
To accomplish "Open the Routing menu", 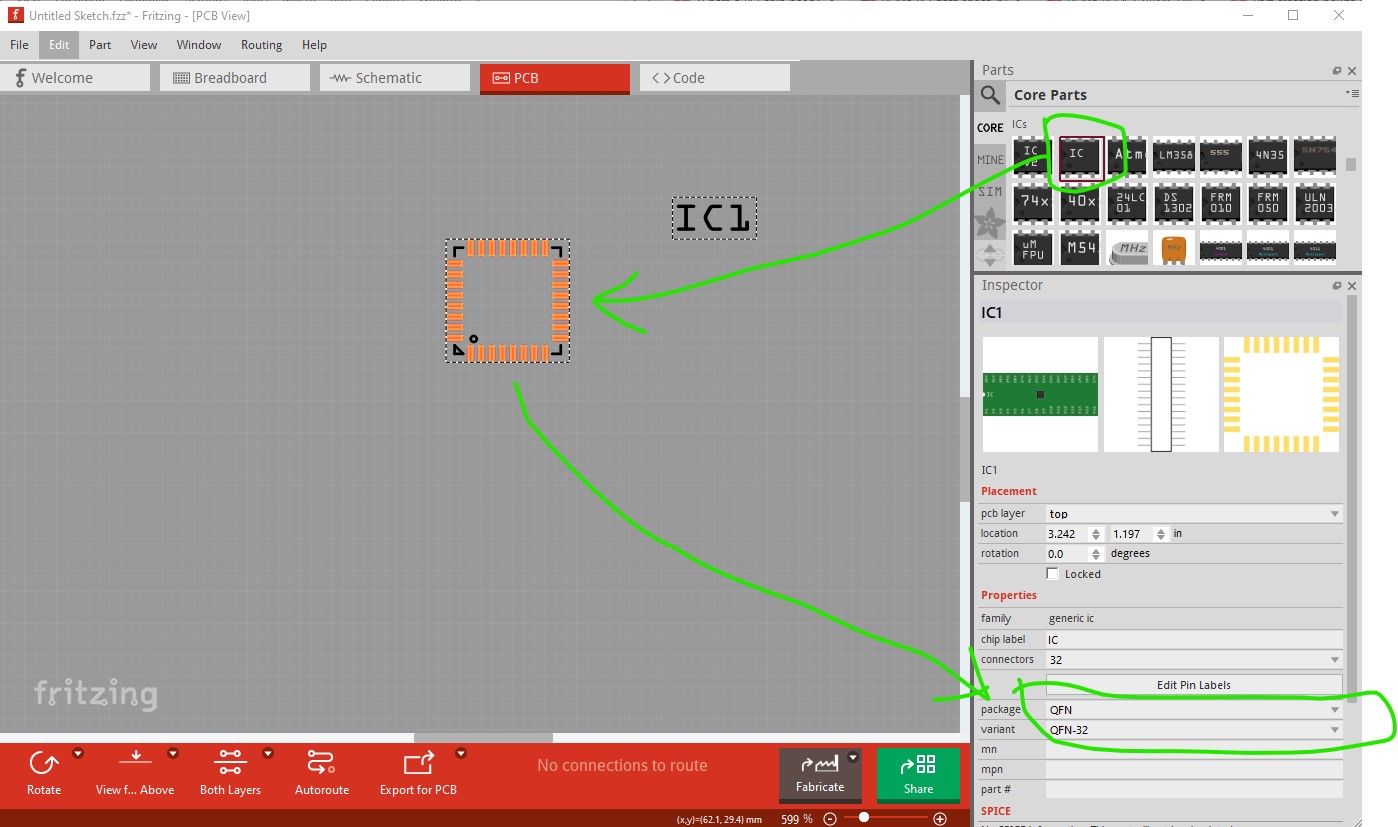I will coord(261,45).
